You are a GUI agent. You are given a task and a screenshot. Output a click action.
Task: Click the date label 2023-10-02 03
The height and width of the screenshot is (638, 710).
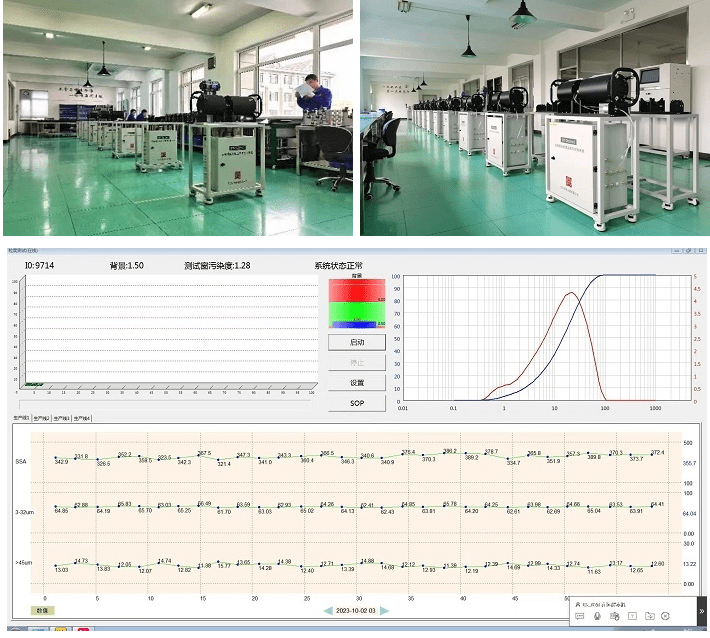[356, 610]
